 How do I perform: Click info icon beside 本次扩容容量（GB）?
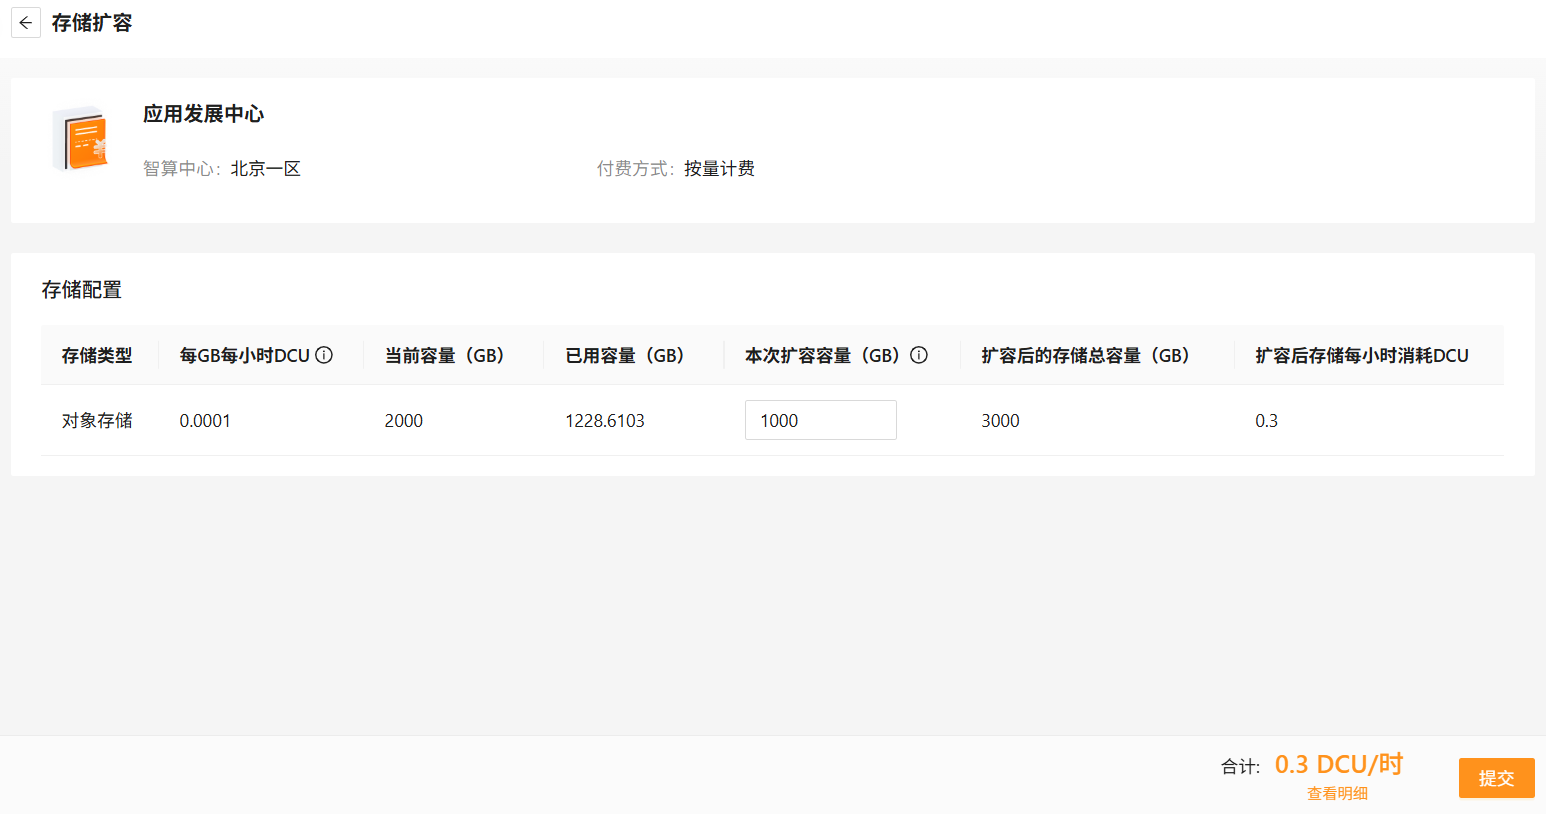pyautogui.click(x=919, y=355)
